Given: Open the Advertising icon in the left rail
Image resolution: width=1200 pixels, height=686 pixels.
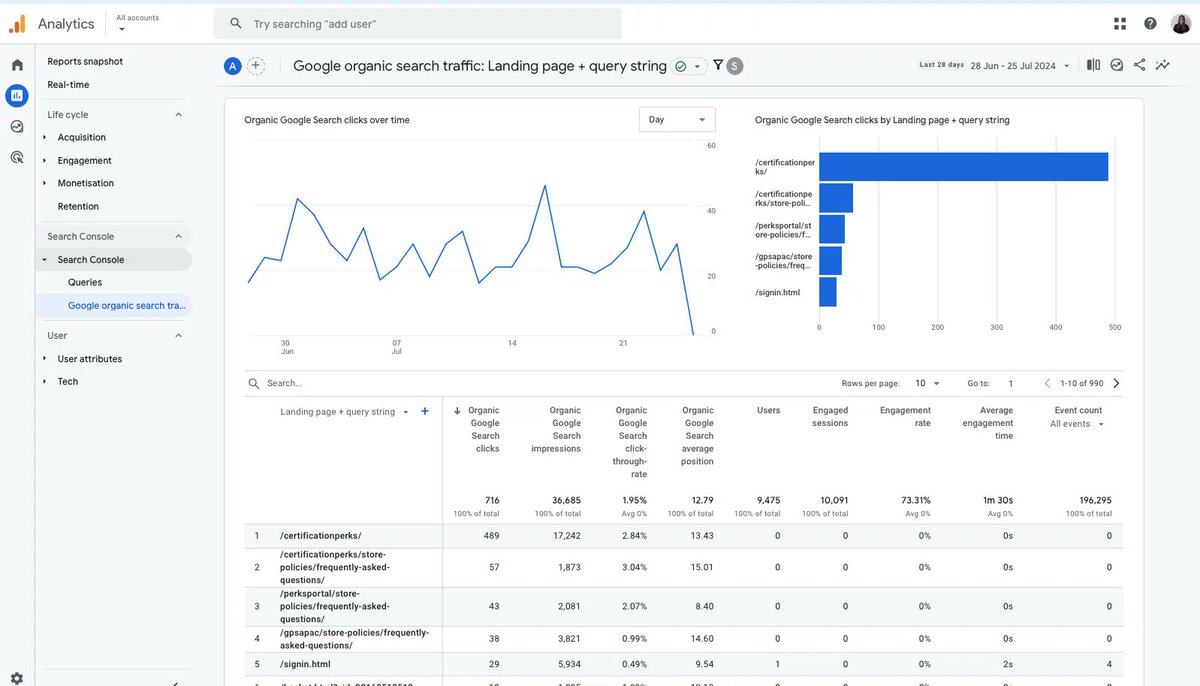Looking at the screenshot, I should coord(17,157).
